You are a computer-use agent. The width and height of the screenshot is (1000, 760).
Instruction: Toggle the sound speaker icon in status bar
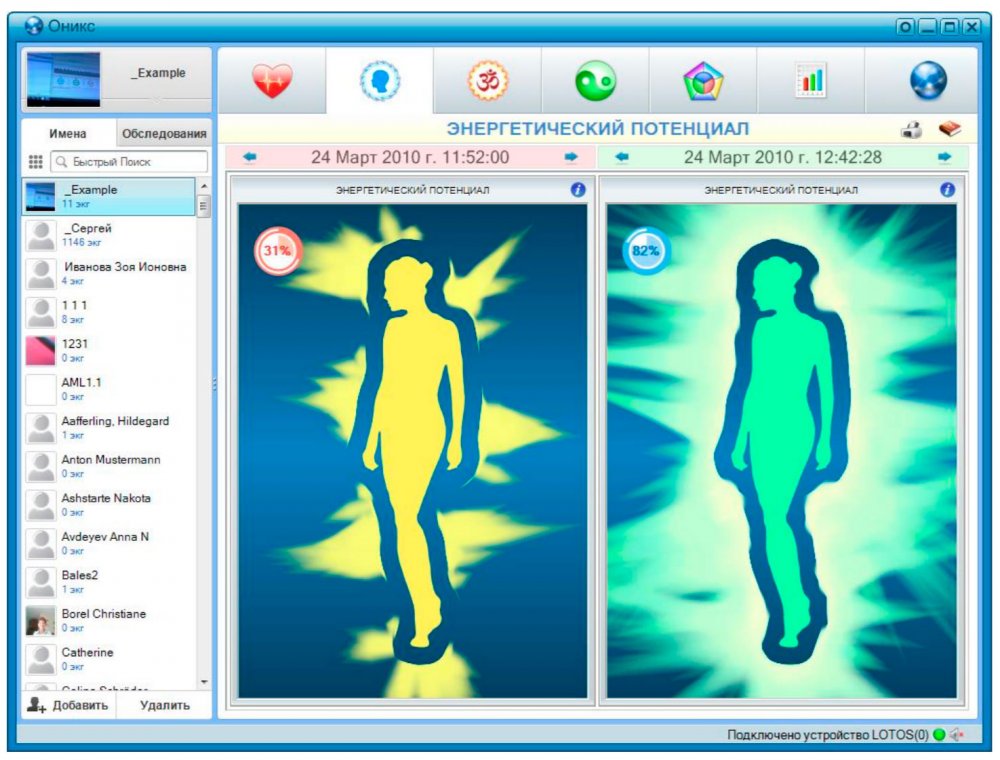[956, 735]
